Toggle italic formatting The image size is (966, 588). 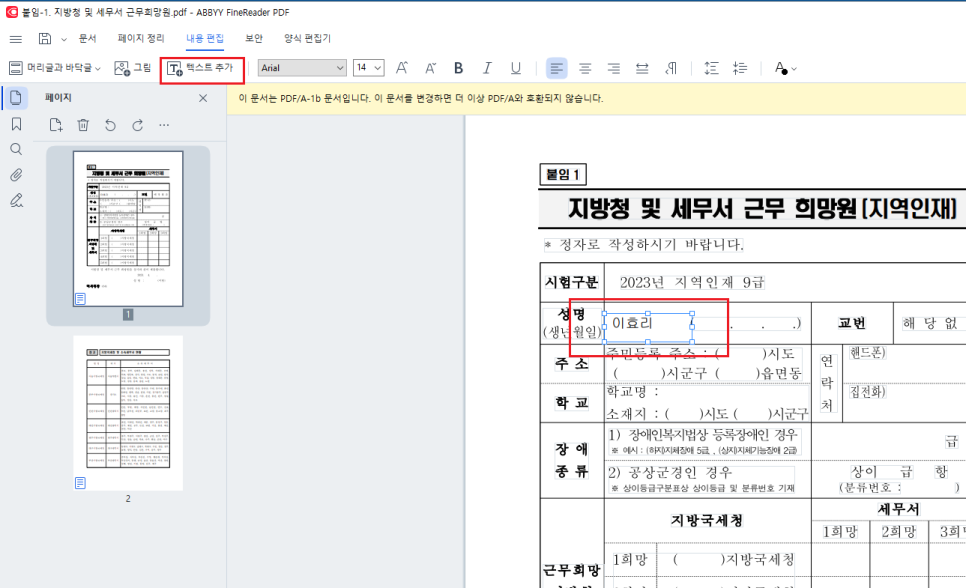tap(487, 68)
